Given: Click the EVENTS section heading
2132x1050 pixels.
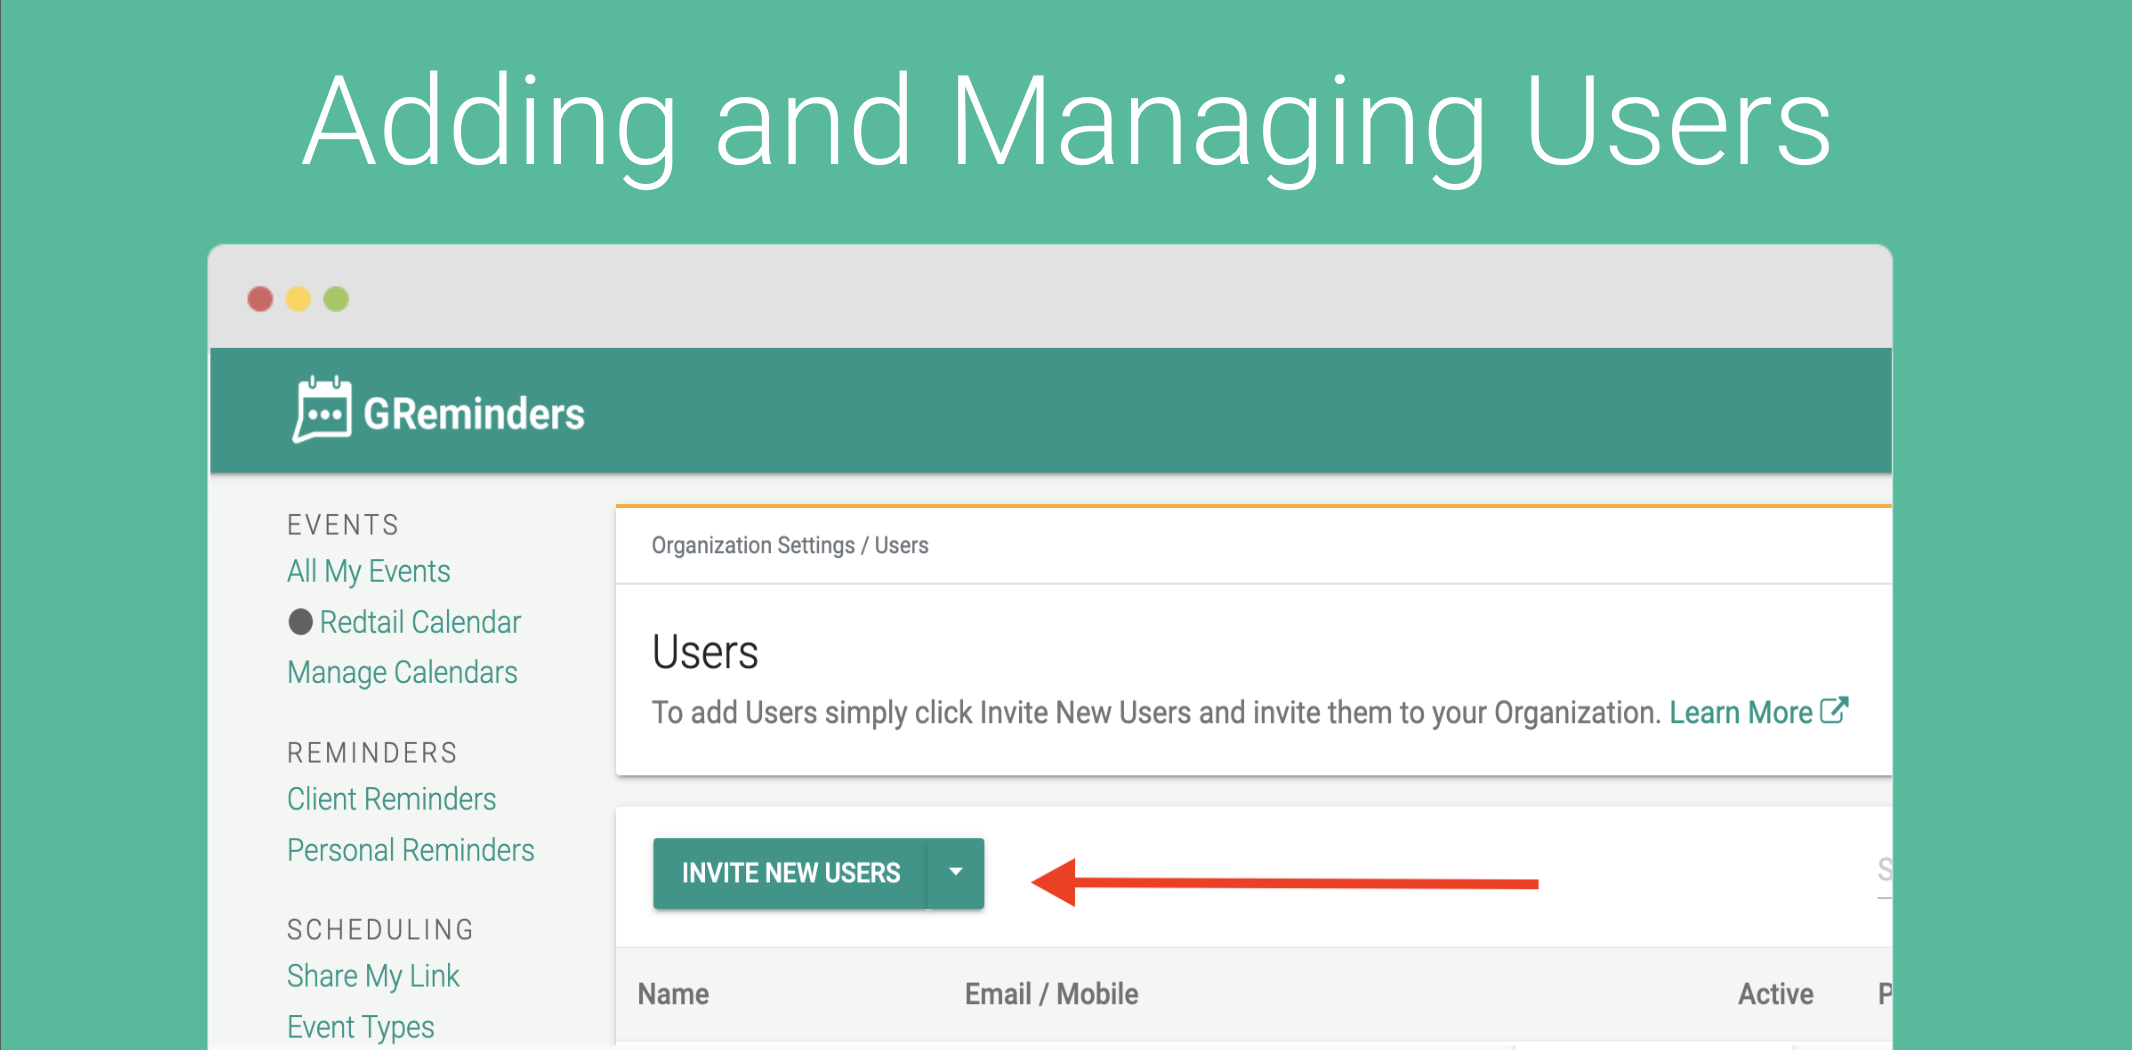Looking at the screenshot, I should pyautogui.click(x=343, y=525).
